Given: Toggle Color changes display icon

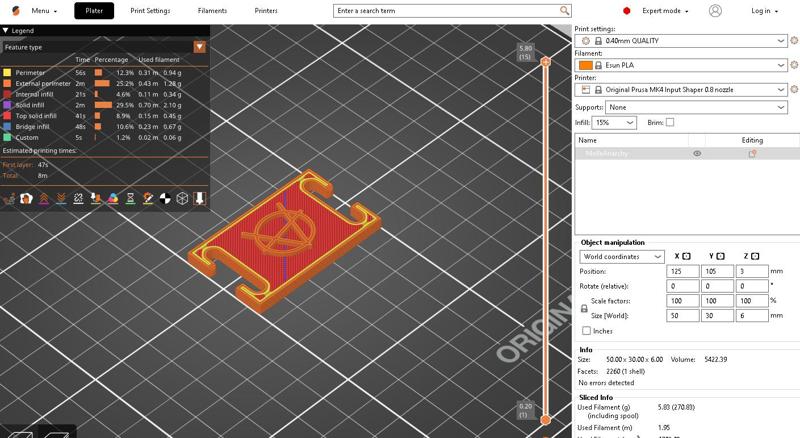Looking at the screenshot, I should tap(113, 199).
